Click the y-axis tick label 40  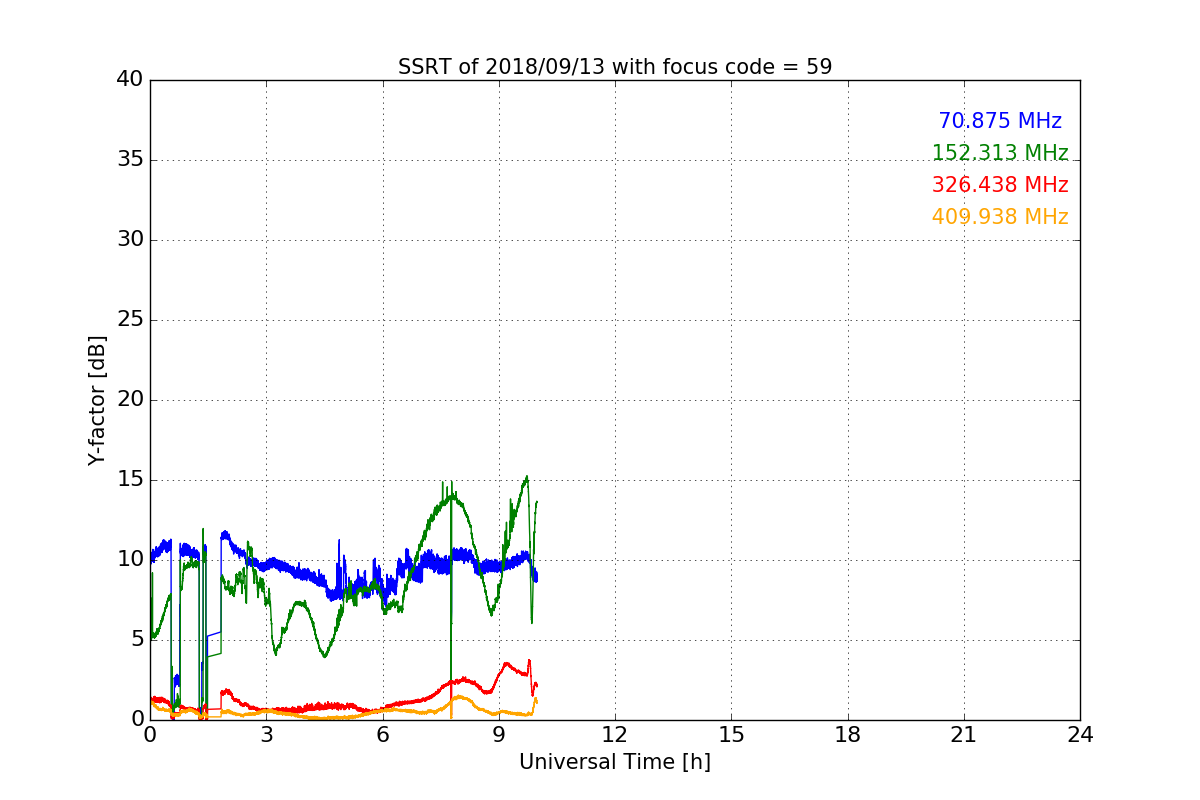(130, 80)
